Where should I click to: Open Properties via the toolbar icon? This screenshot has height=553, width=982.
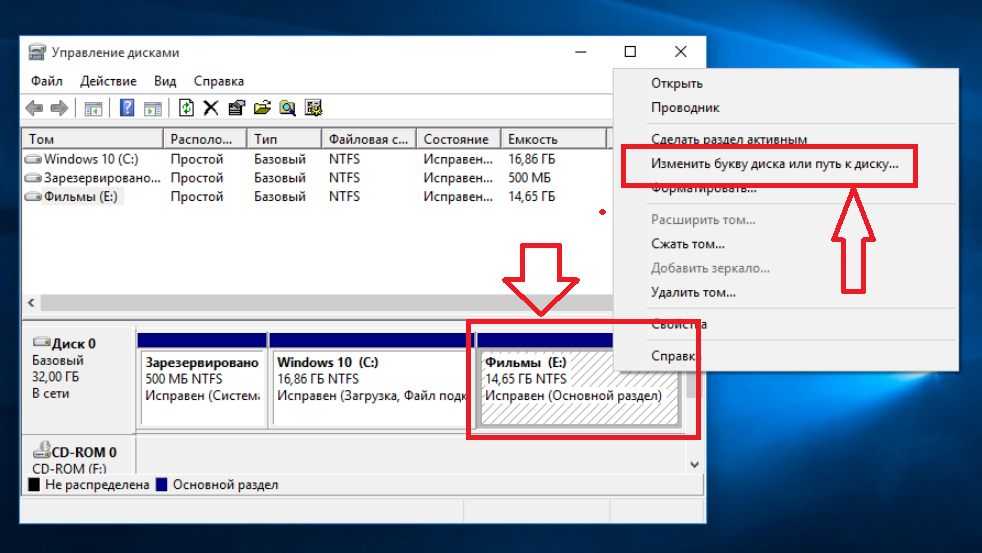237,108
